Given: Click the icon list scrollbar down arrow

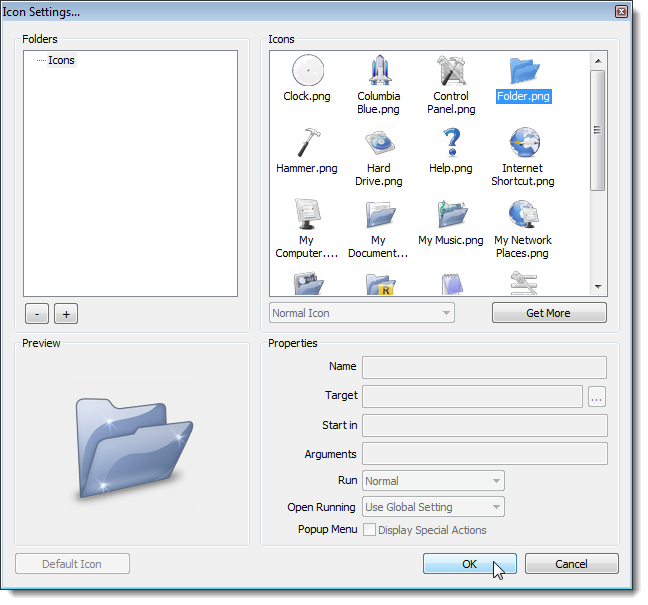Looking at the screenshot, I should click(598, 286).
